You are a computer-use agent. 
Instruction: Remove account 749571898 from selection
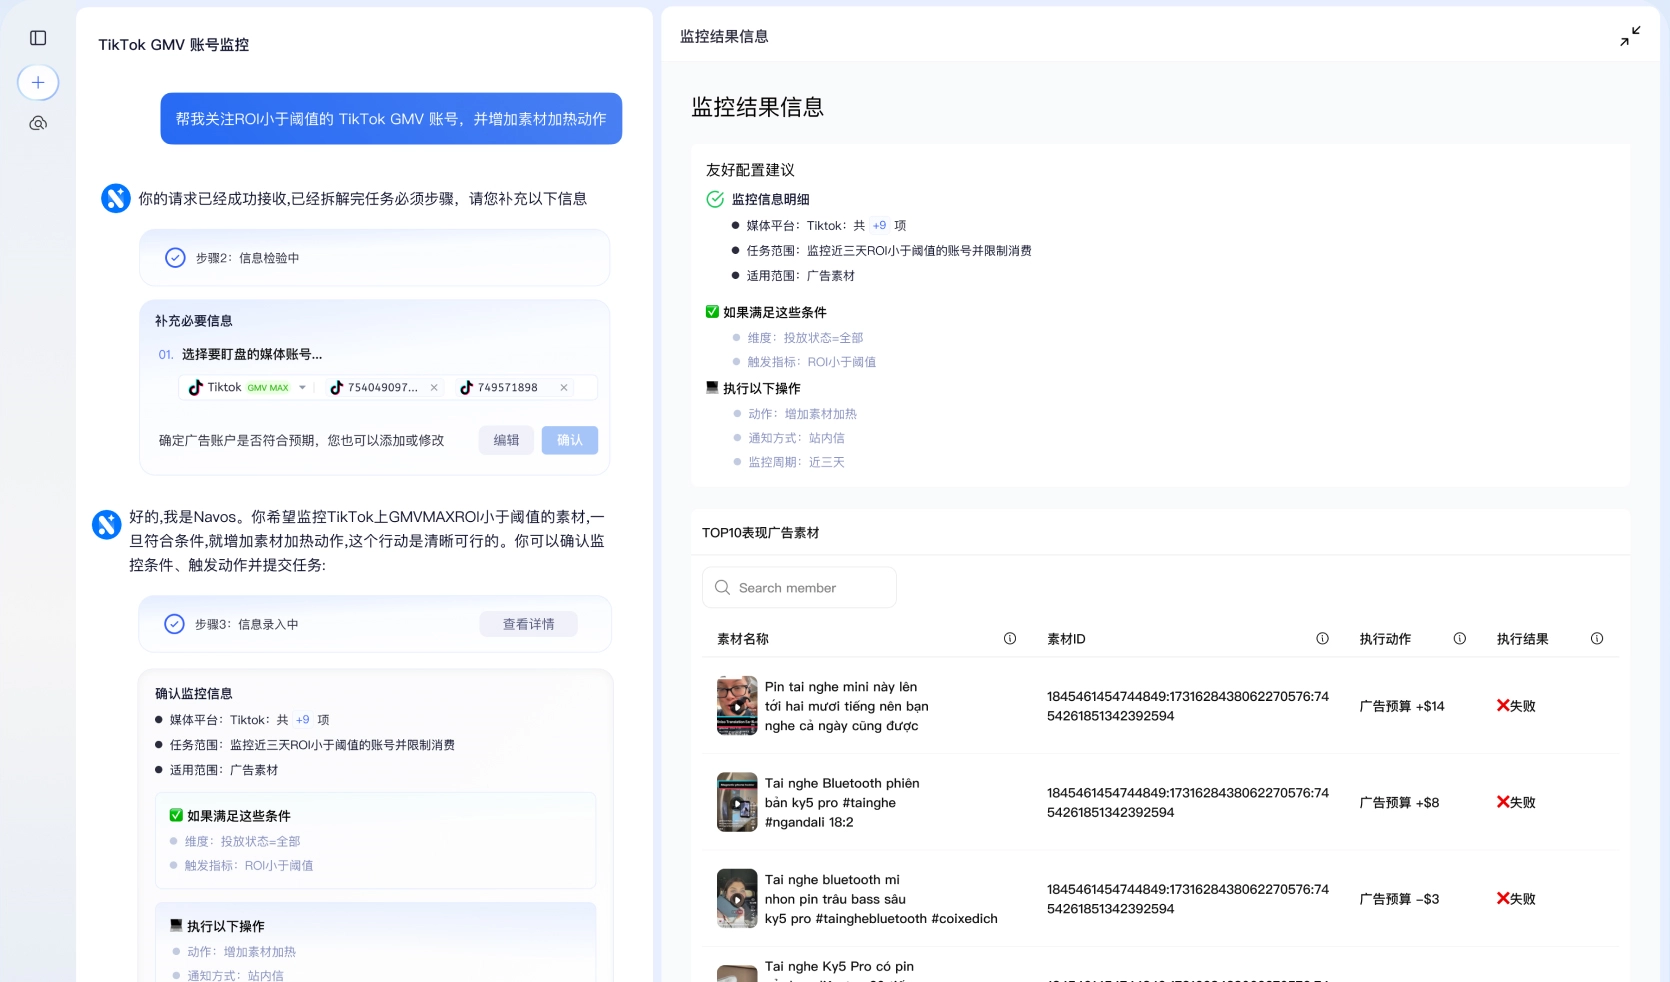(564, 388)
